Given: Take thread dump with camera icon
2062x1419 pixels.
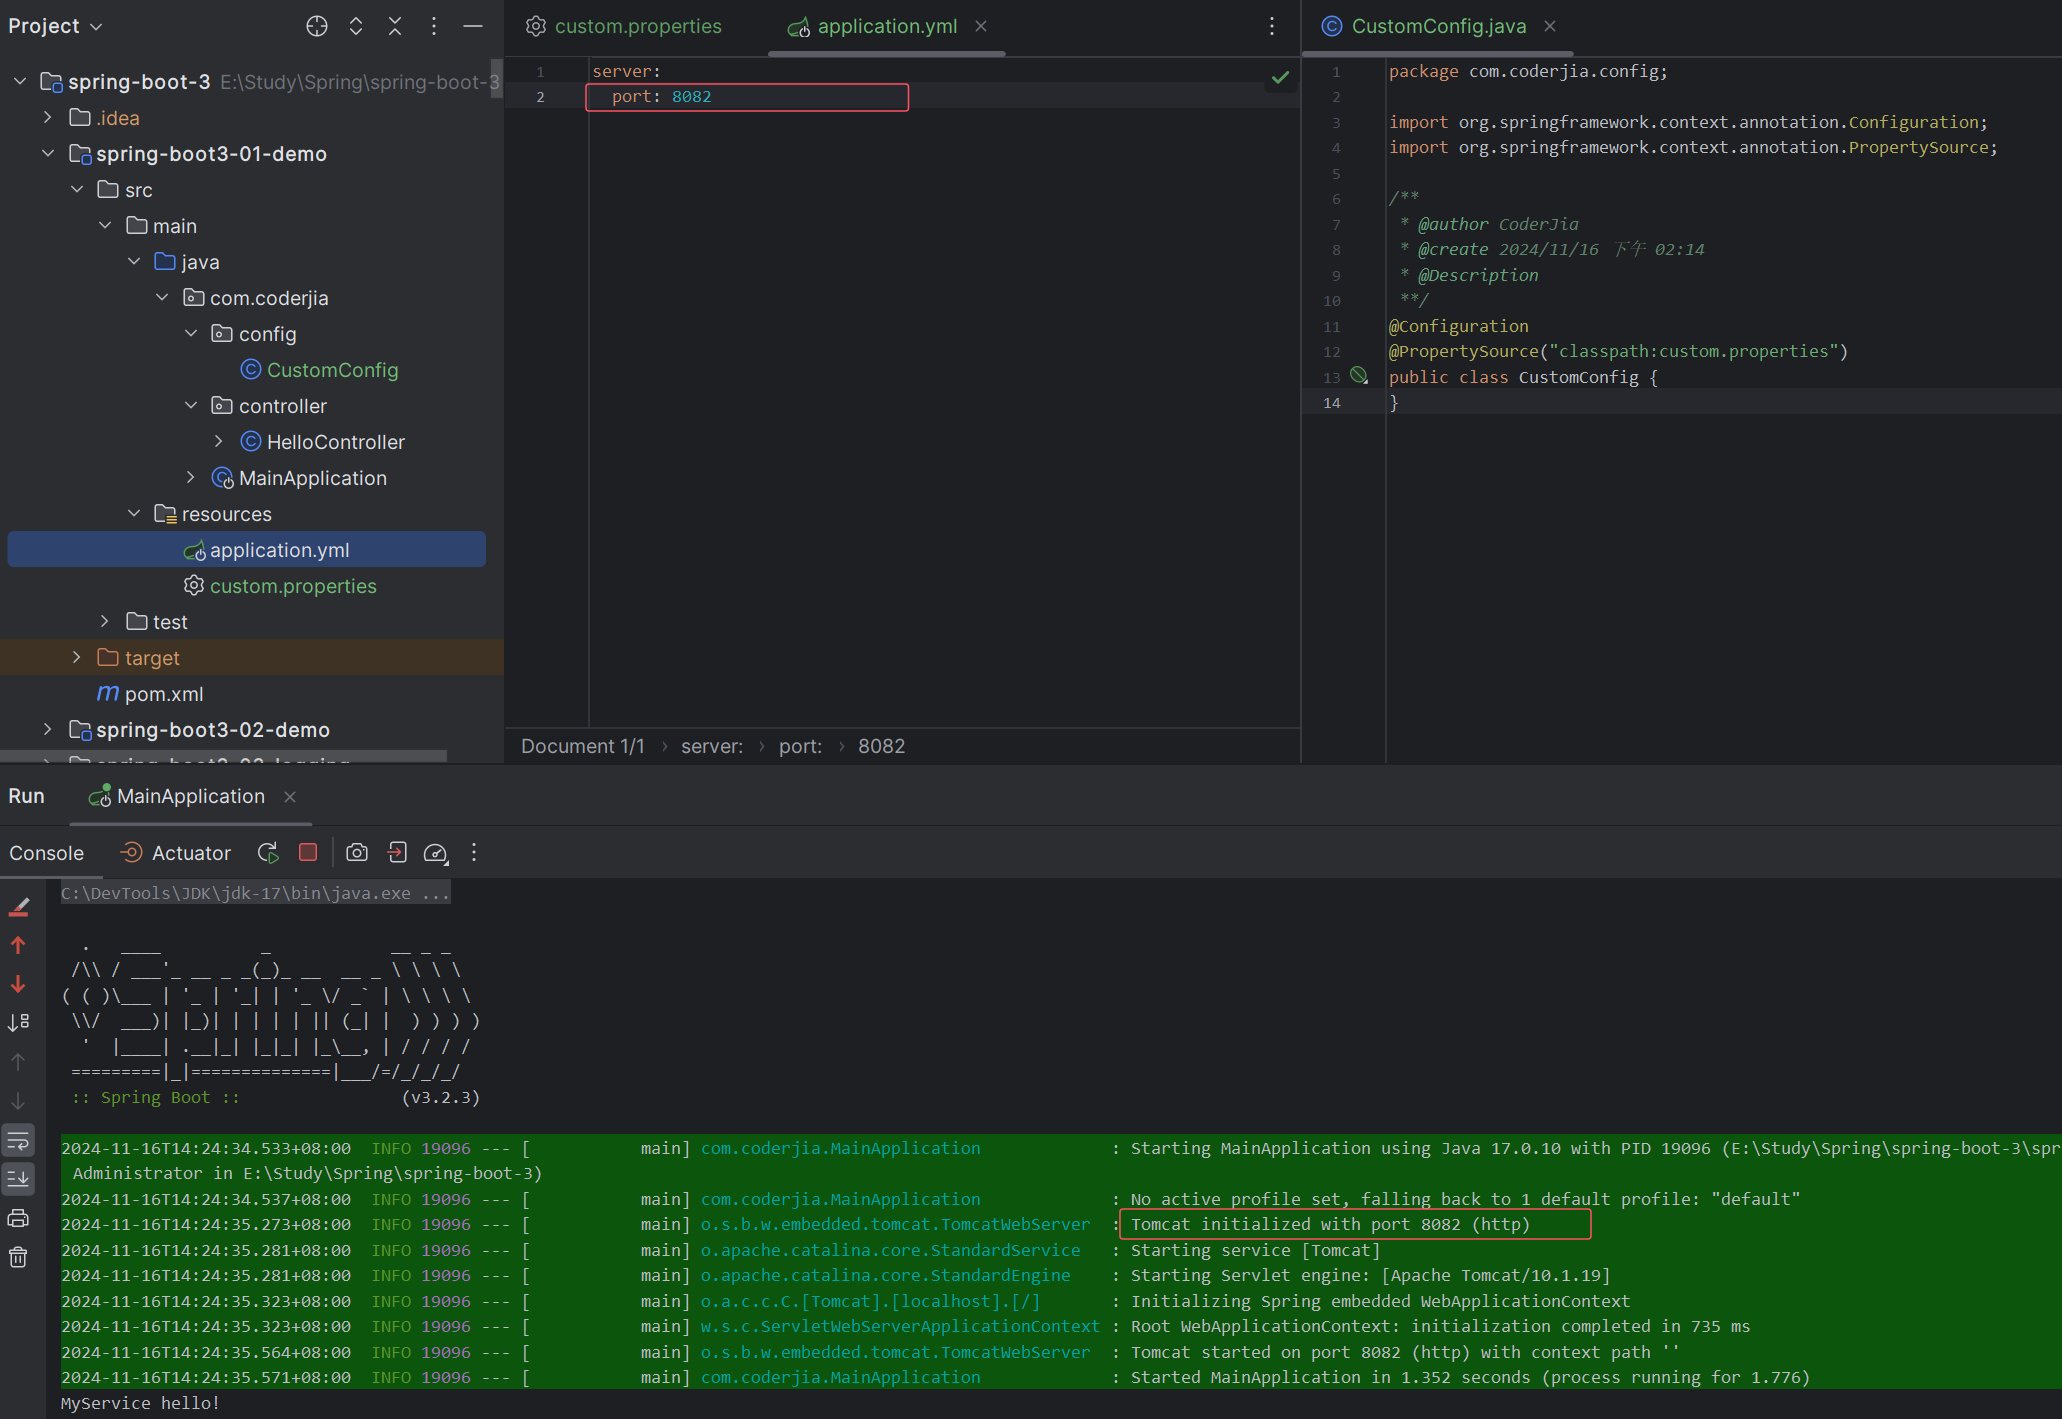Looking at the screenshot, I should pyautogui.click(x=357, y=853).
